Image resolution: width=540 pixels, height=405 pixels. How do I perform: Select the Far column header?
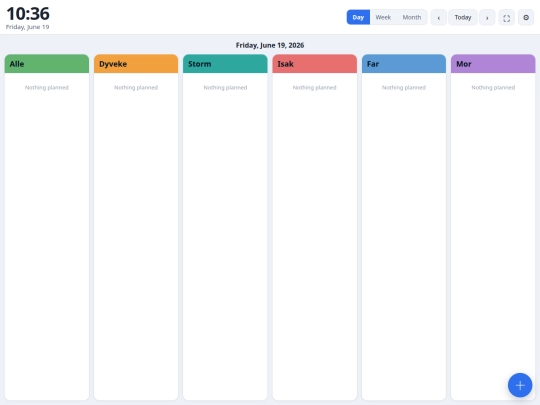click(404, 64)
